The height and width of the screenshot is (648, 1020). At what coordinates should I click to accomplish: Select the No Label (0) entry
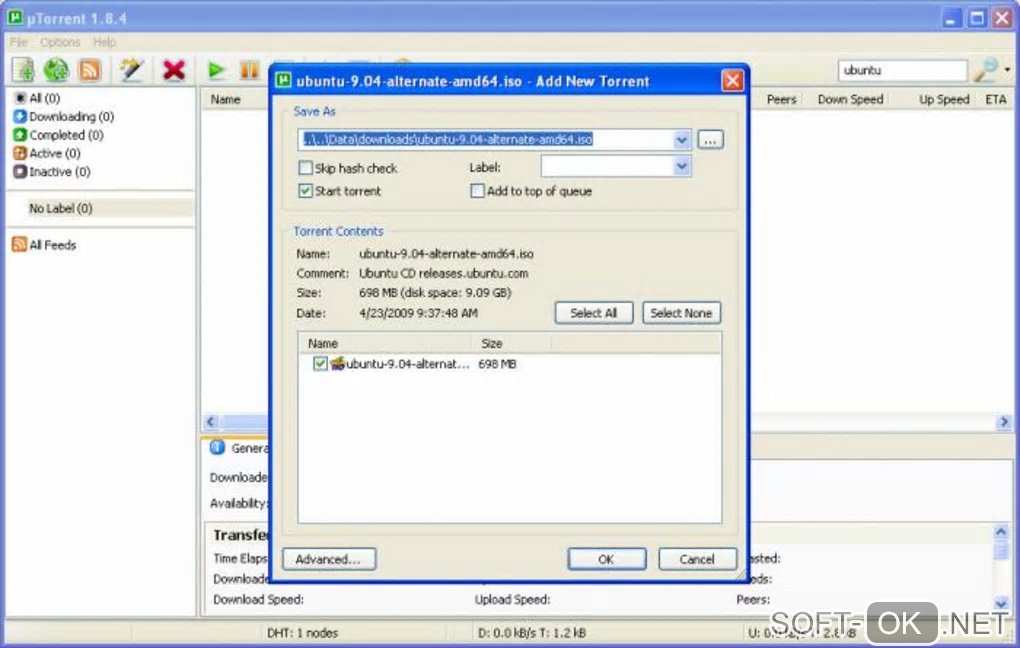[60, 208]
